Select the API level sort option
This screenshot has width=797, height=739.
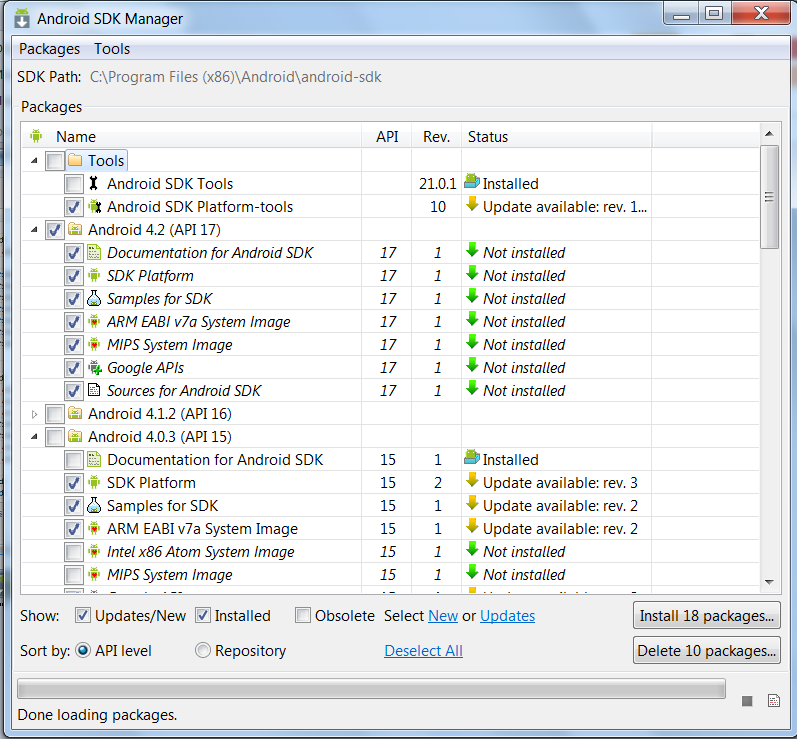coord(83,650)
